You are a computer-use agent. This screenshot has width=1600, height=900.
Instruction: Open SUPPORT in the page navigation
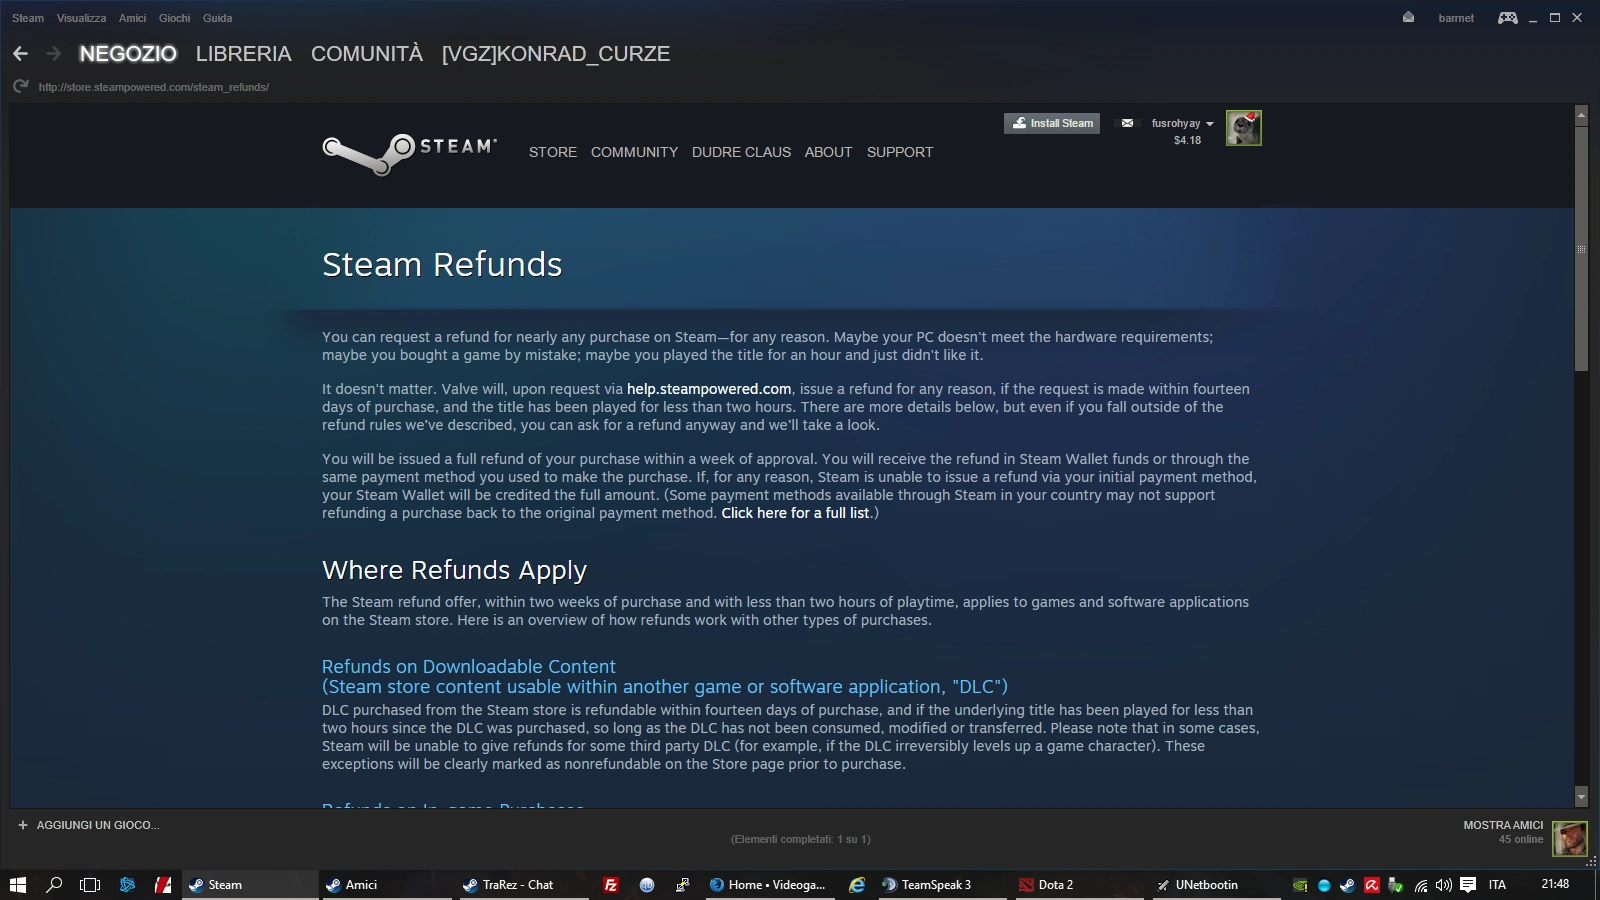point(900,152)
